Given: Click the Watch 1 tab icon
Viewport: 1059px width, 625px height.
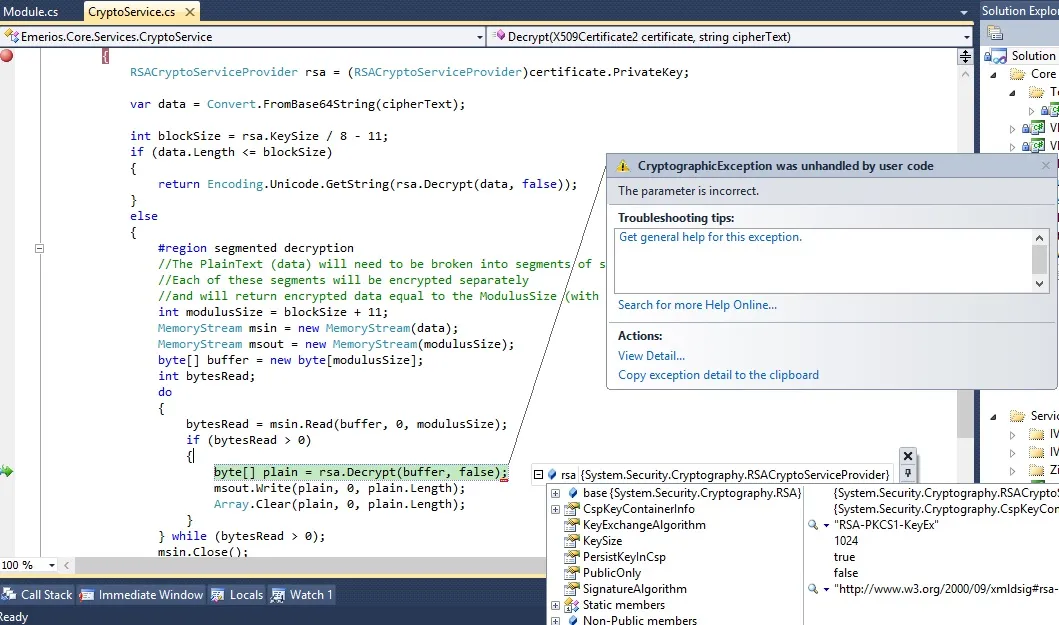Looking at the screenshot, I should pyautogui.click(x=278, y=595).
